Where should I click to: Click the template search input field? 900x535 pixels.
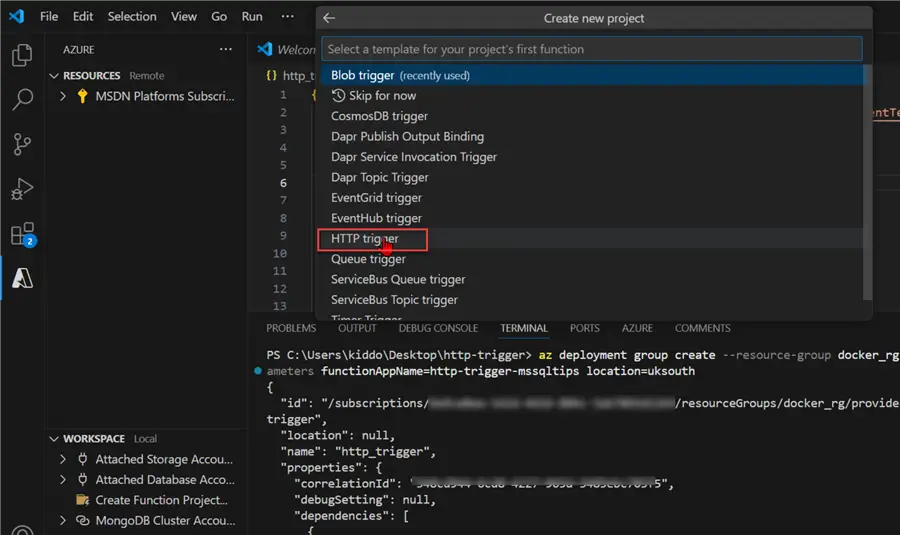click(591, 49)
